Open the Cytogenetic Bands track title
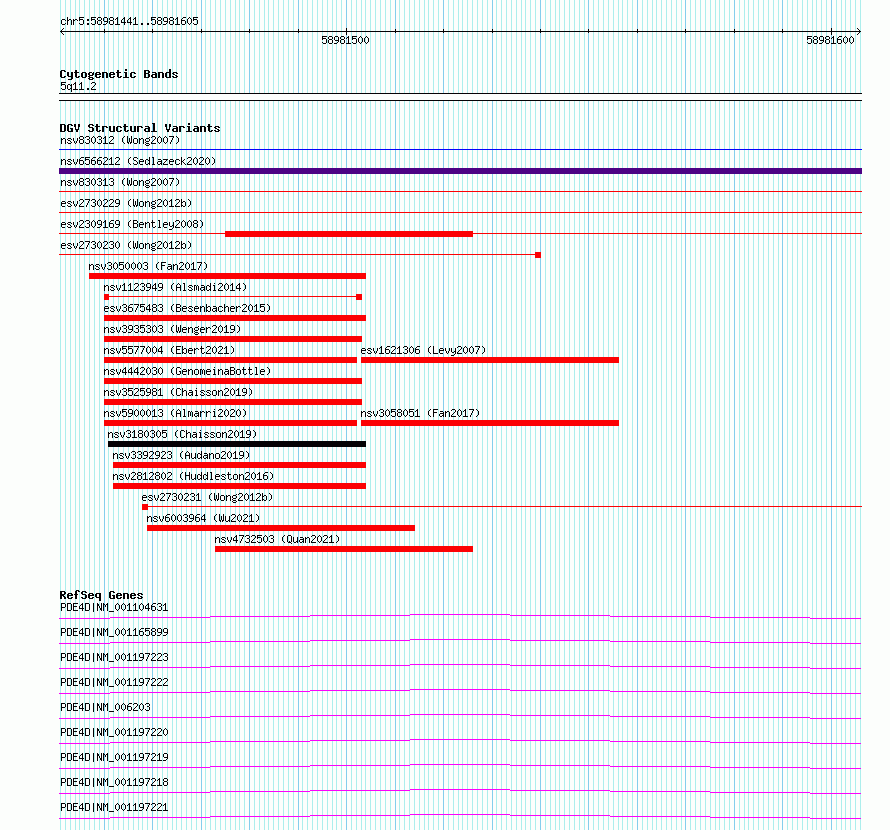Viewport: 890px width, 830px height. 119,74
